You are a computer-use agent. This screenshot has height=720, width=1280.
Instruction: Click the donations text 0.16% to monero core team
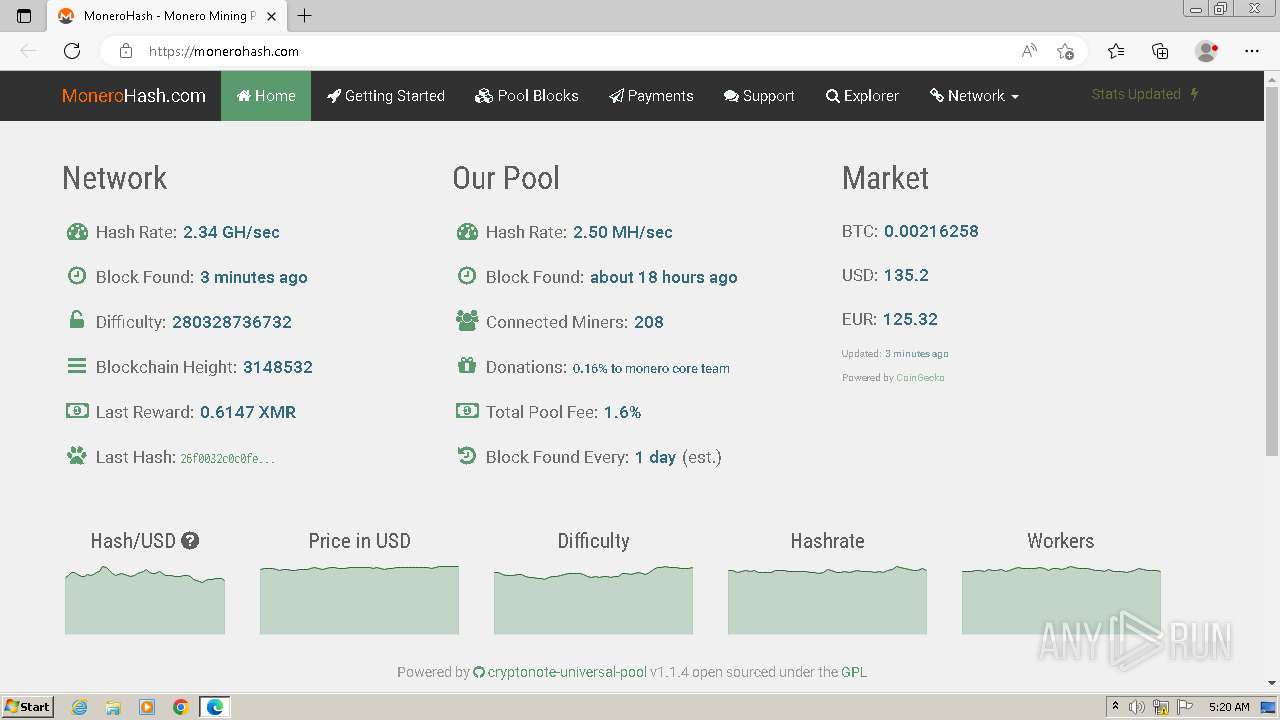tap(651, 368)
